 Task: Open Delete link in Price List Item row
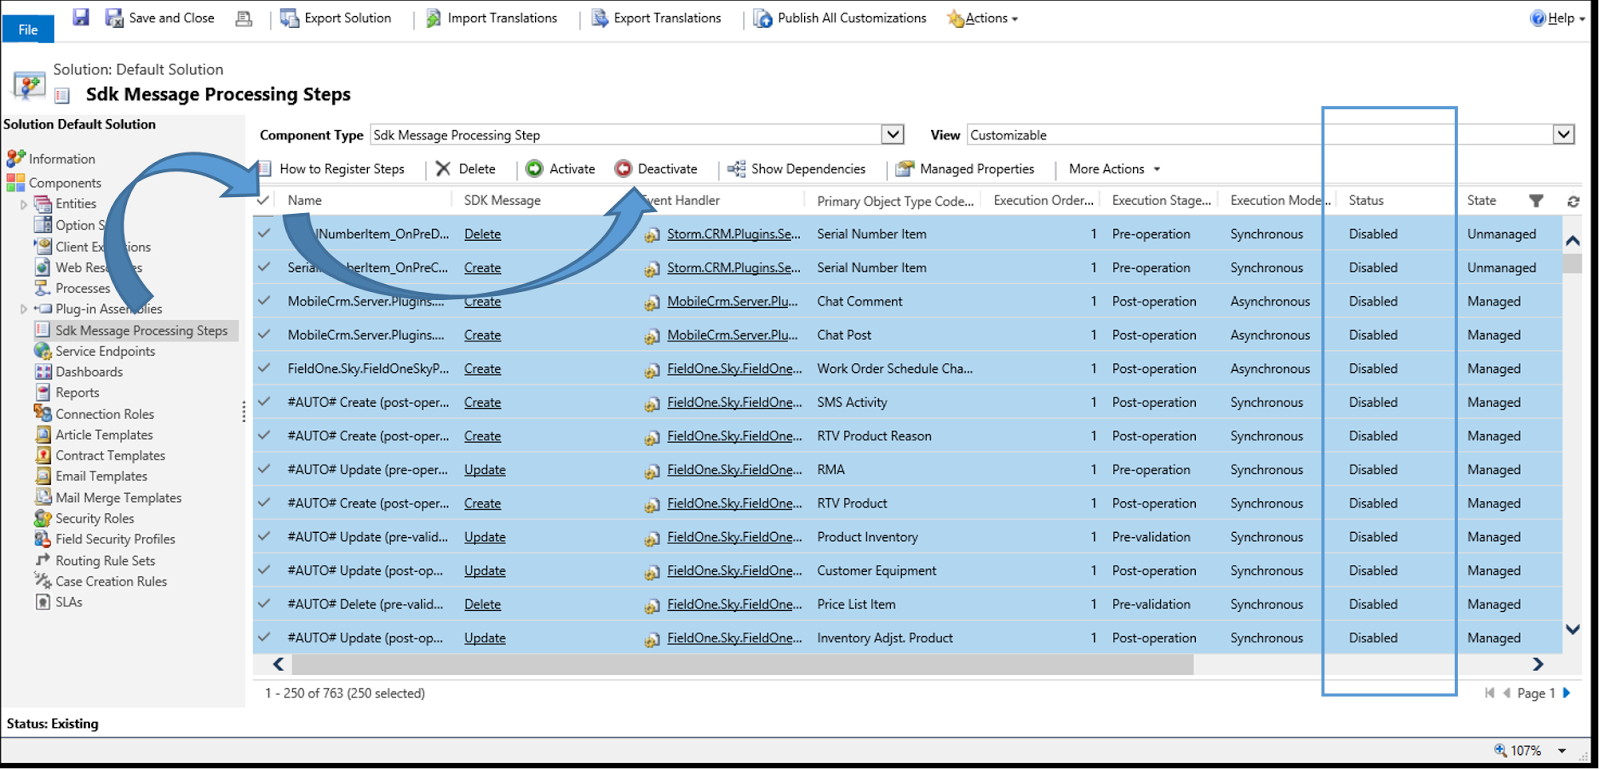(x=482, y=604)
